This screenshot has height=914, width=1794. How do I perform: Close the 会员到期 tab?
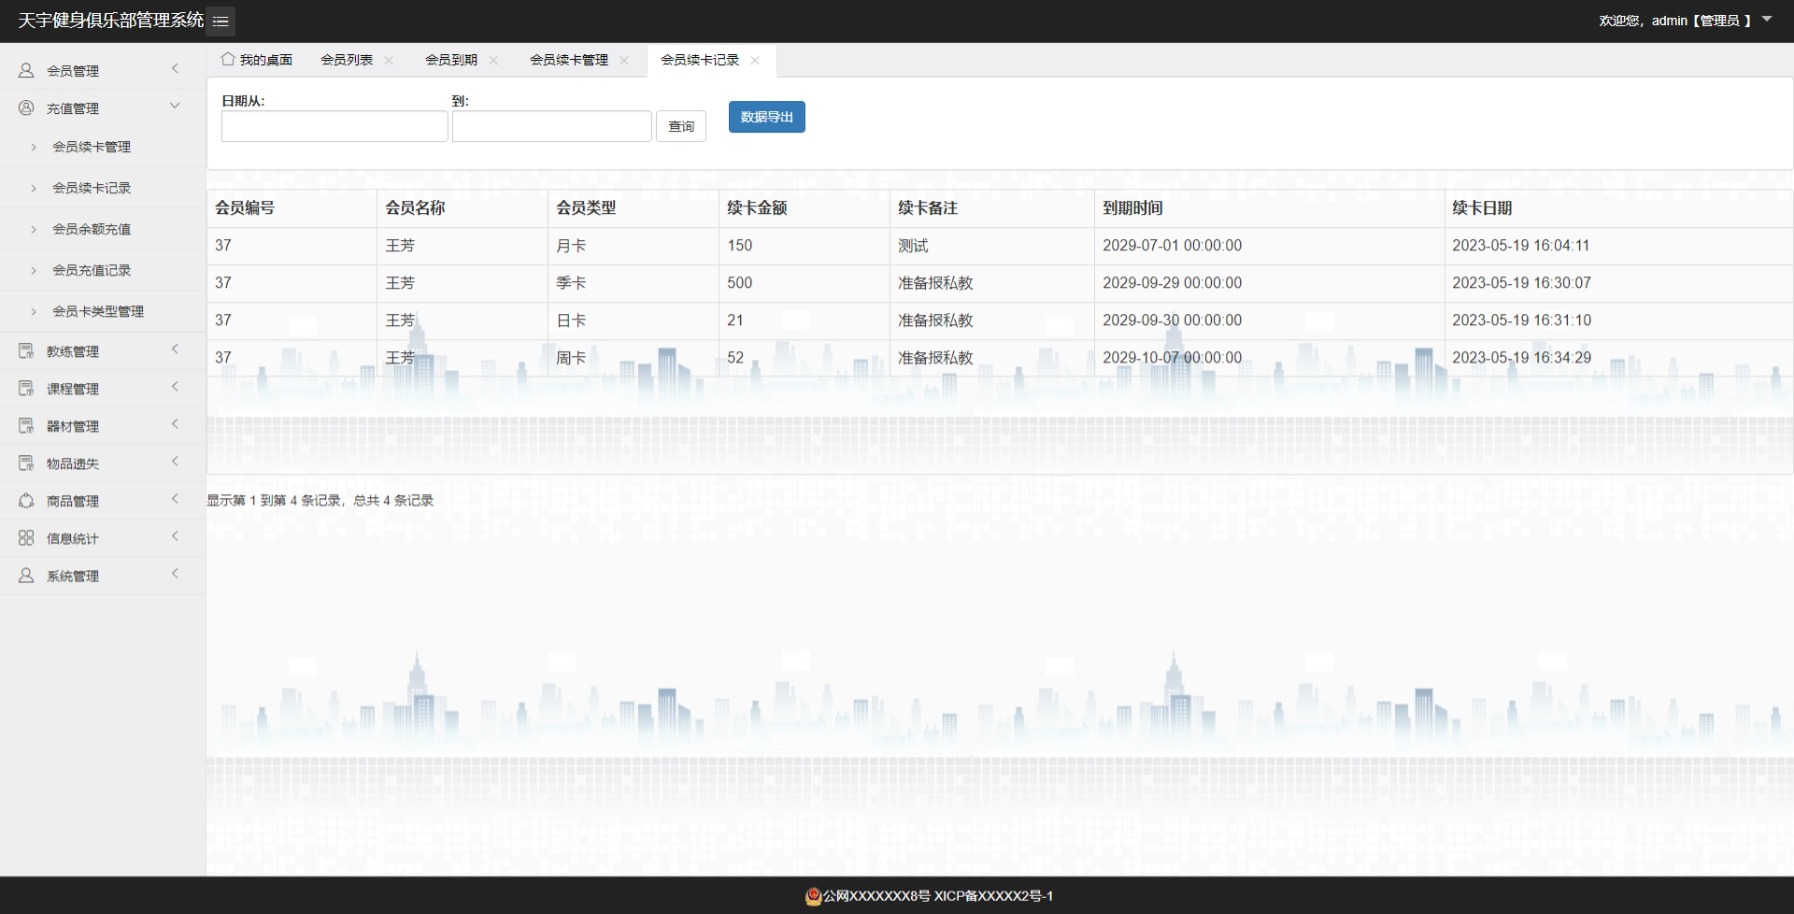click(x=493, y=60)
